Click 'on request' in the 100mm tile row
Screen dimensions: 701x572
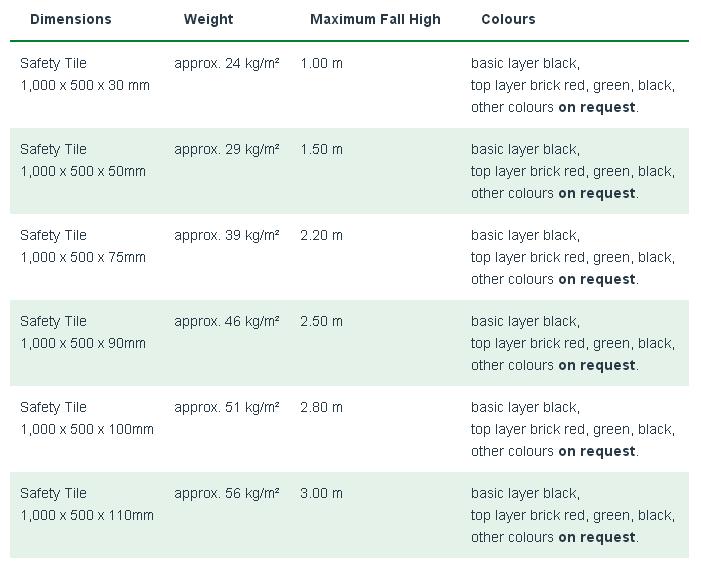click(596, 451)
